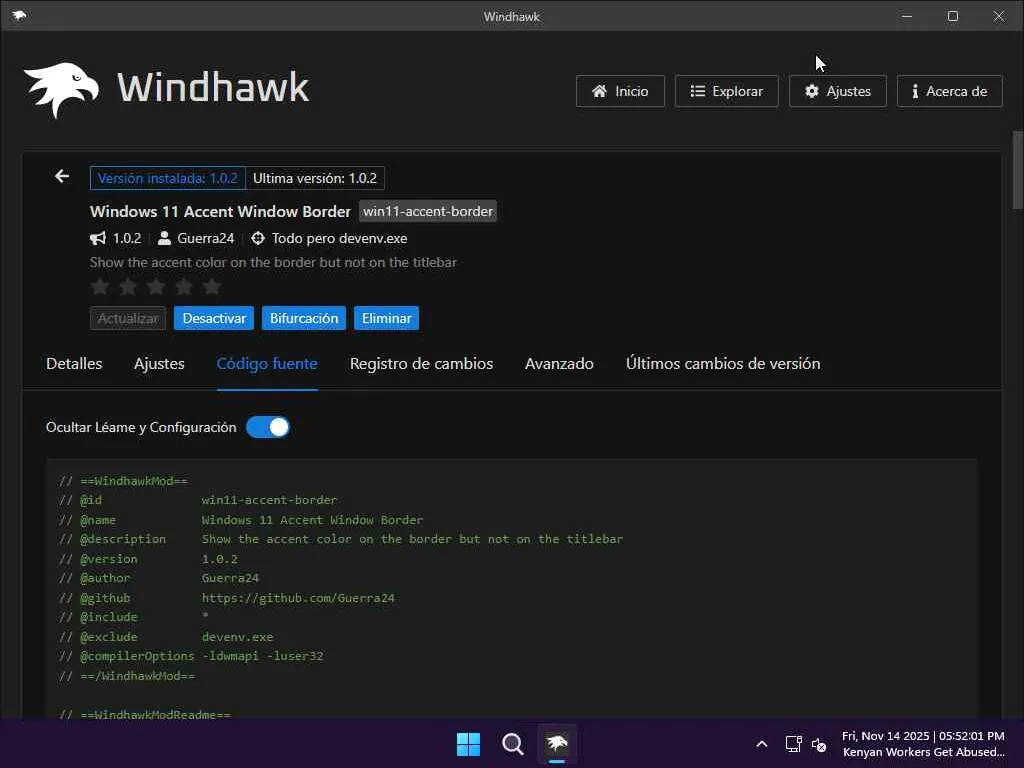This screenshot has height=768, width=1024.
Task: Go to Inicio page
Action: [620, 91]
